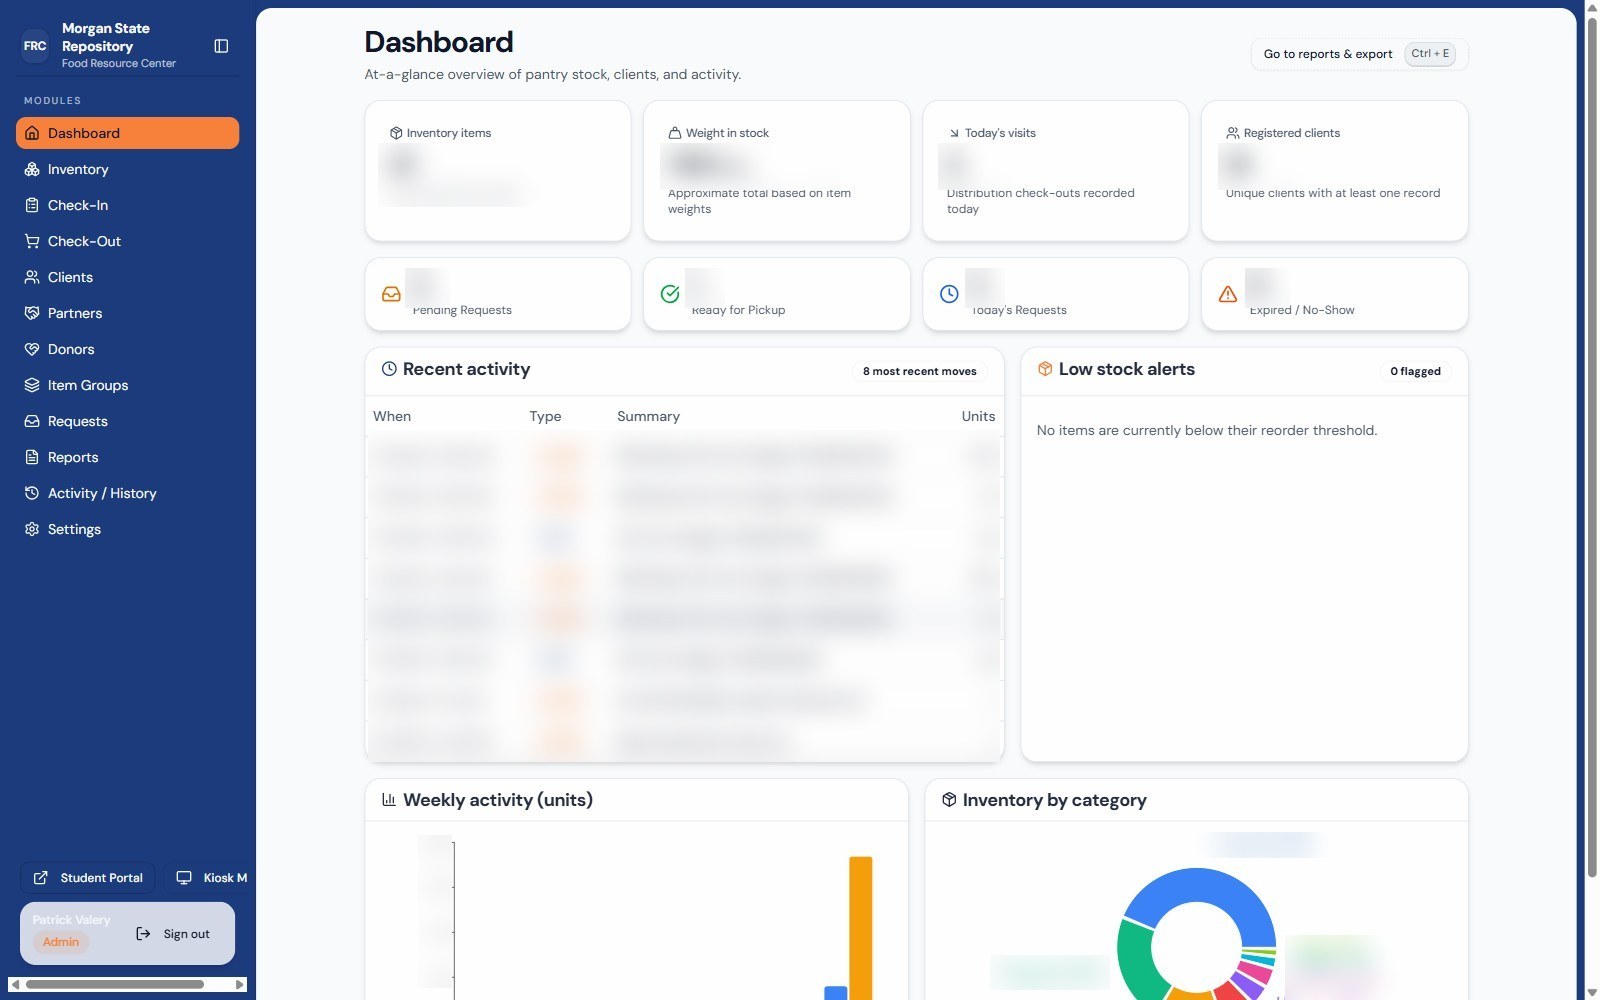Viewport: 1600px width, 1000px height.
Task: Click the Pending Requests inbox icon
Action: point(391,294)
